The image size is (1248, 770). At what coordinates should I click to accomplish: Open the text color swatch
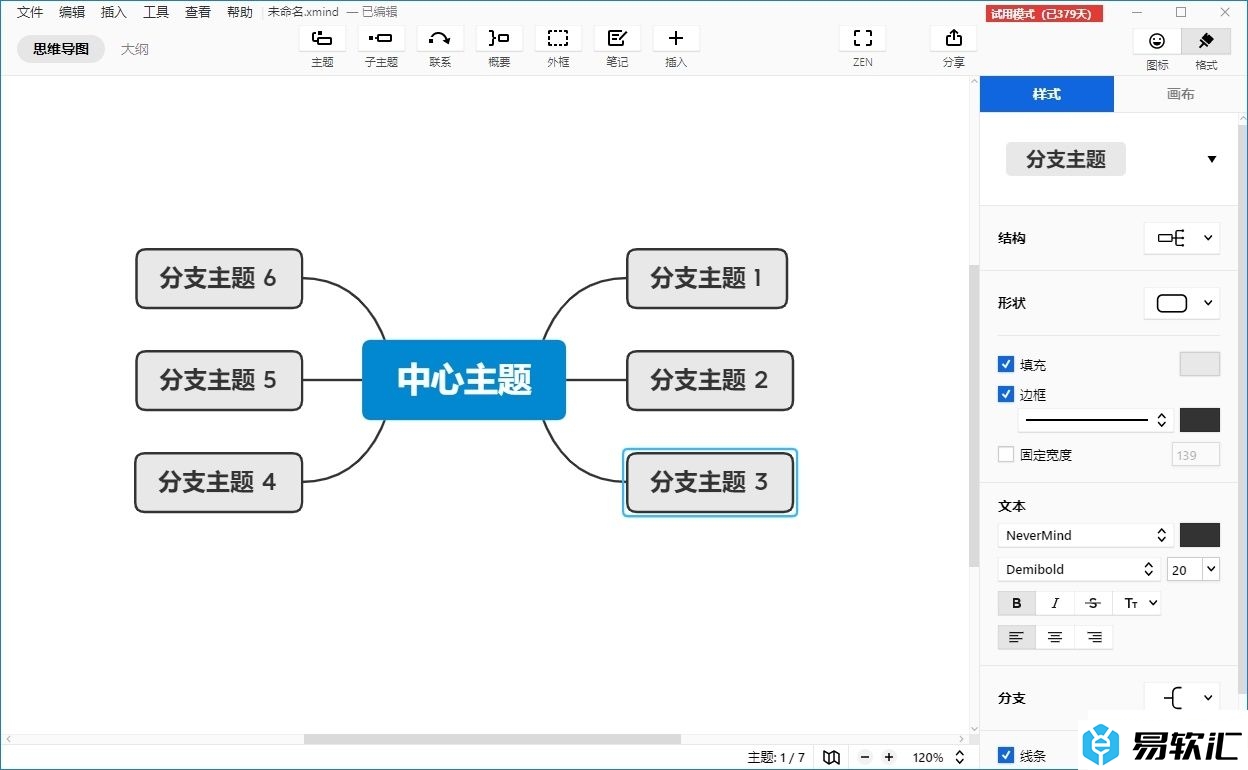1200,535
